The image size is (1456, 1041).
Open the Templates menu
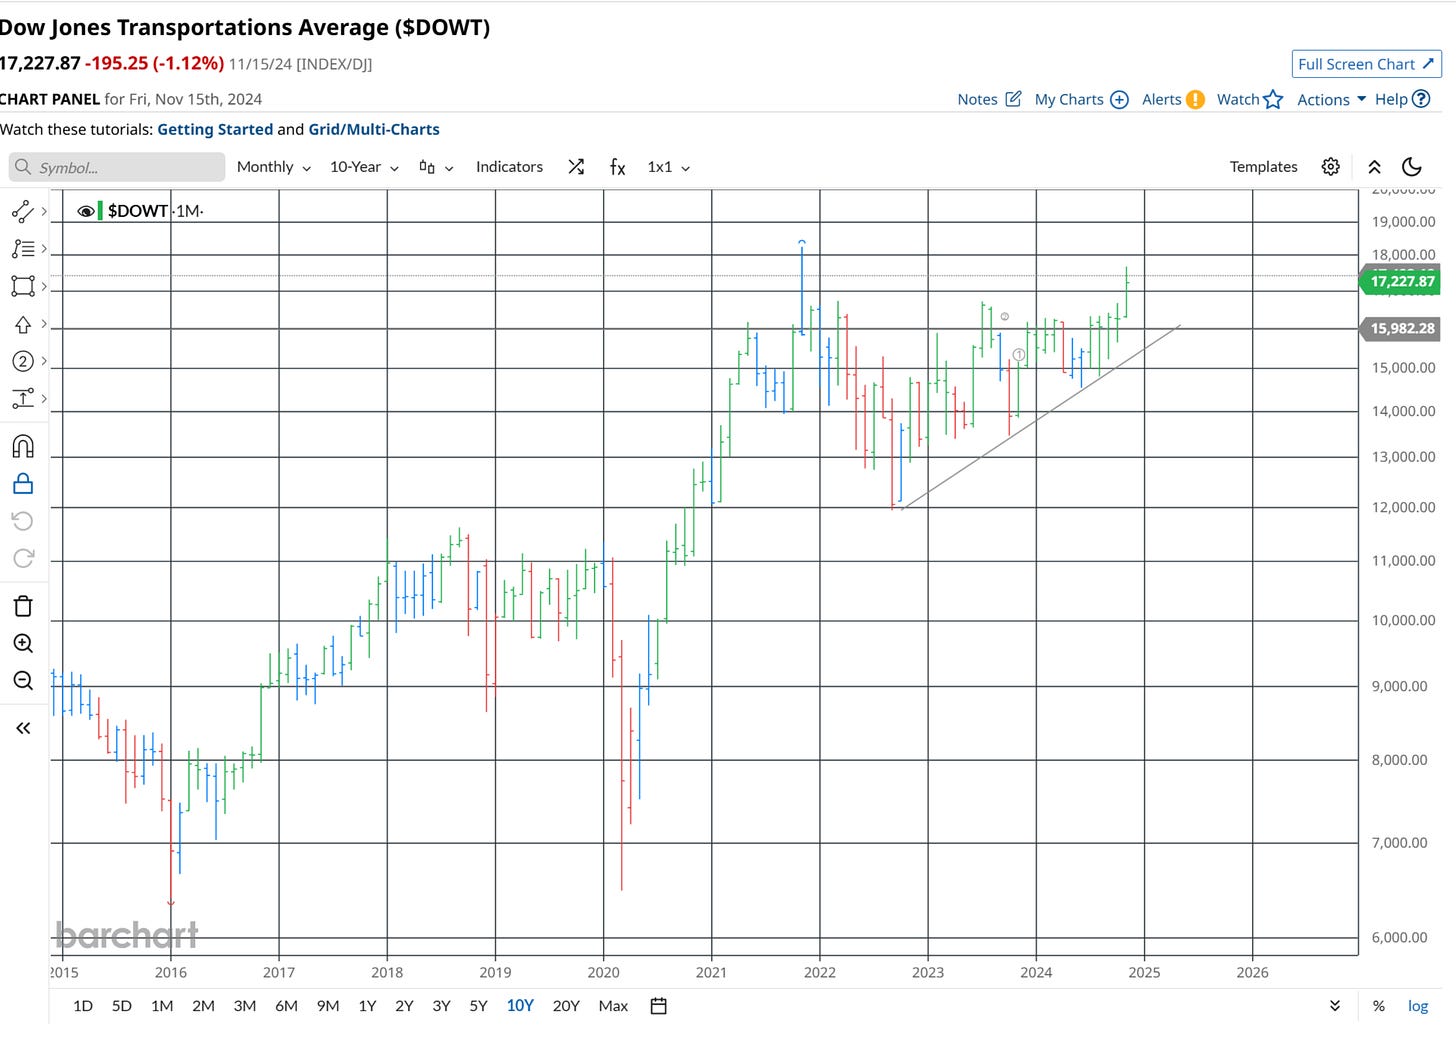(1263, 167)
